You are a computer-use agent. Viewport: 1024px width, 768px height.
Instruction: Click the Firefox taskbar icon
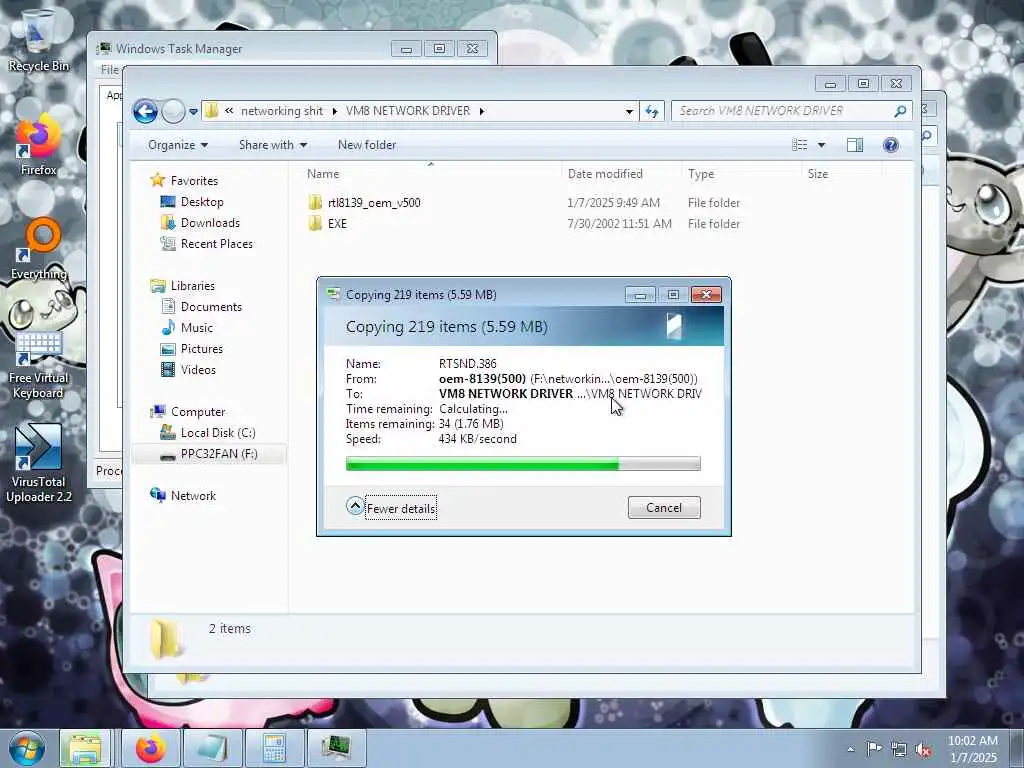point(150,748)
